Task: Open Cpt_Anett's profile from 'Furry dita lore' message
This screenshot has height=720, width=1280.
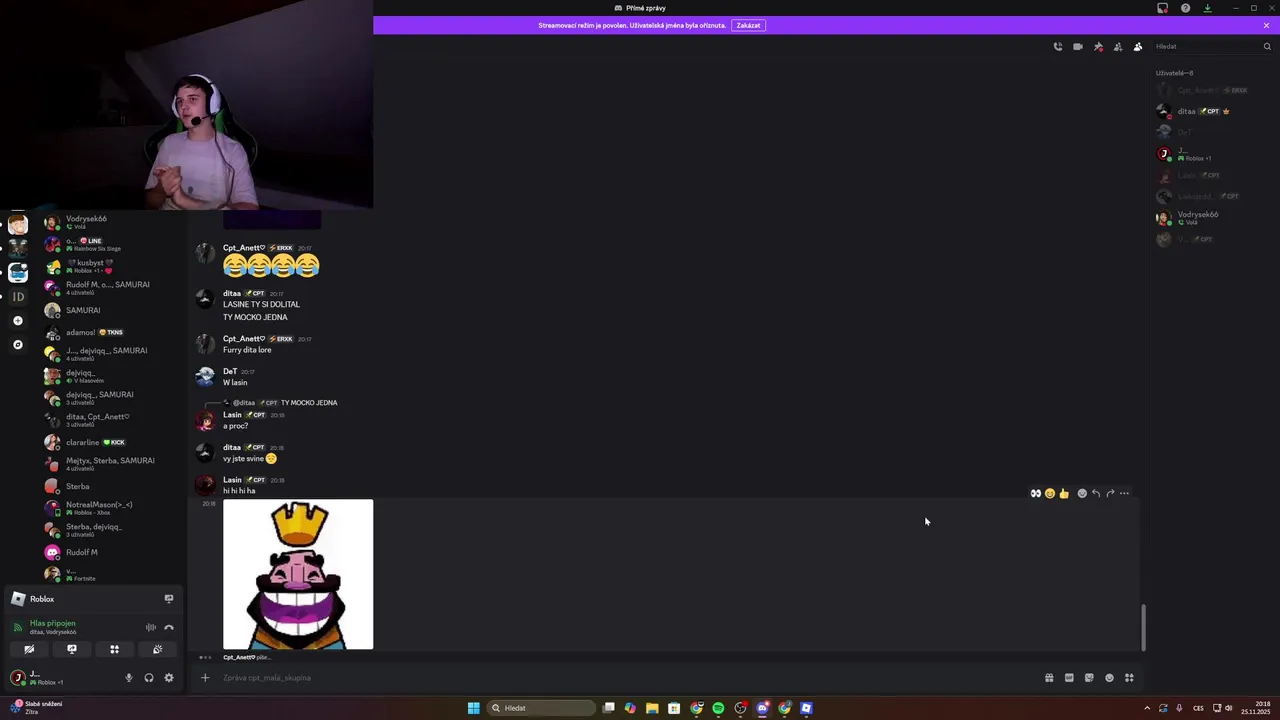Action: (244, 339)
